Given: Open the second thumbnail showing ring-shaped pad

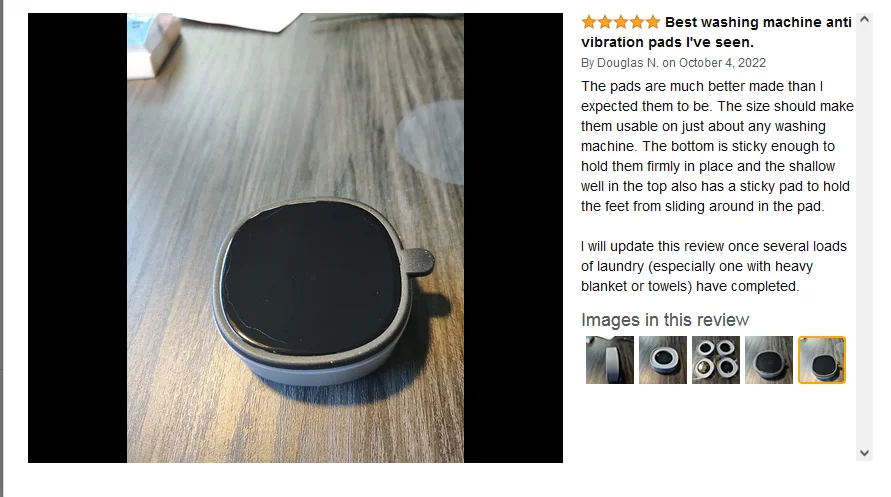Looking at the screenshot, I should [x=663, y=360].
